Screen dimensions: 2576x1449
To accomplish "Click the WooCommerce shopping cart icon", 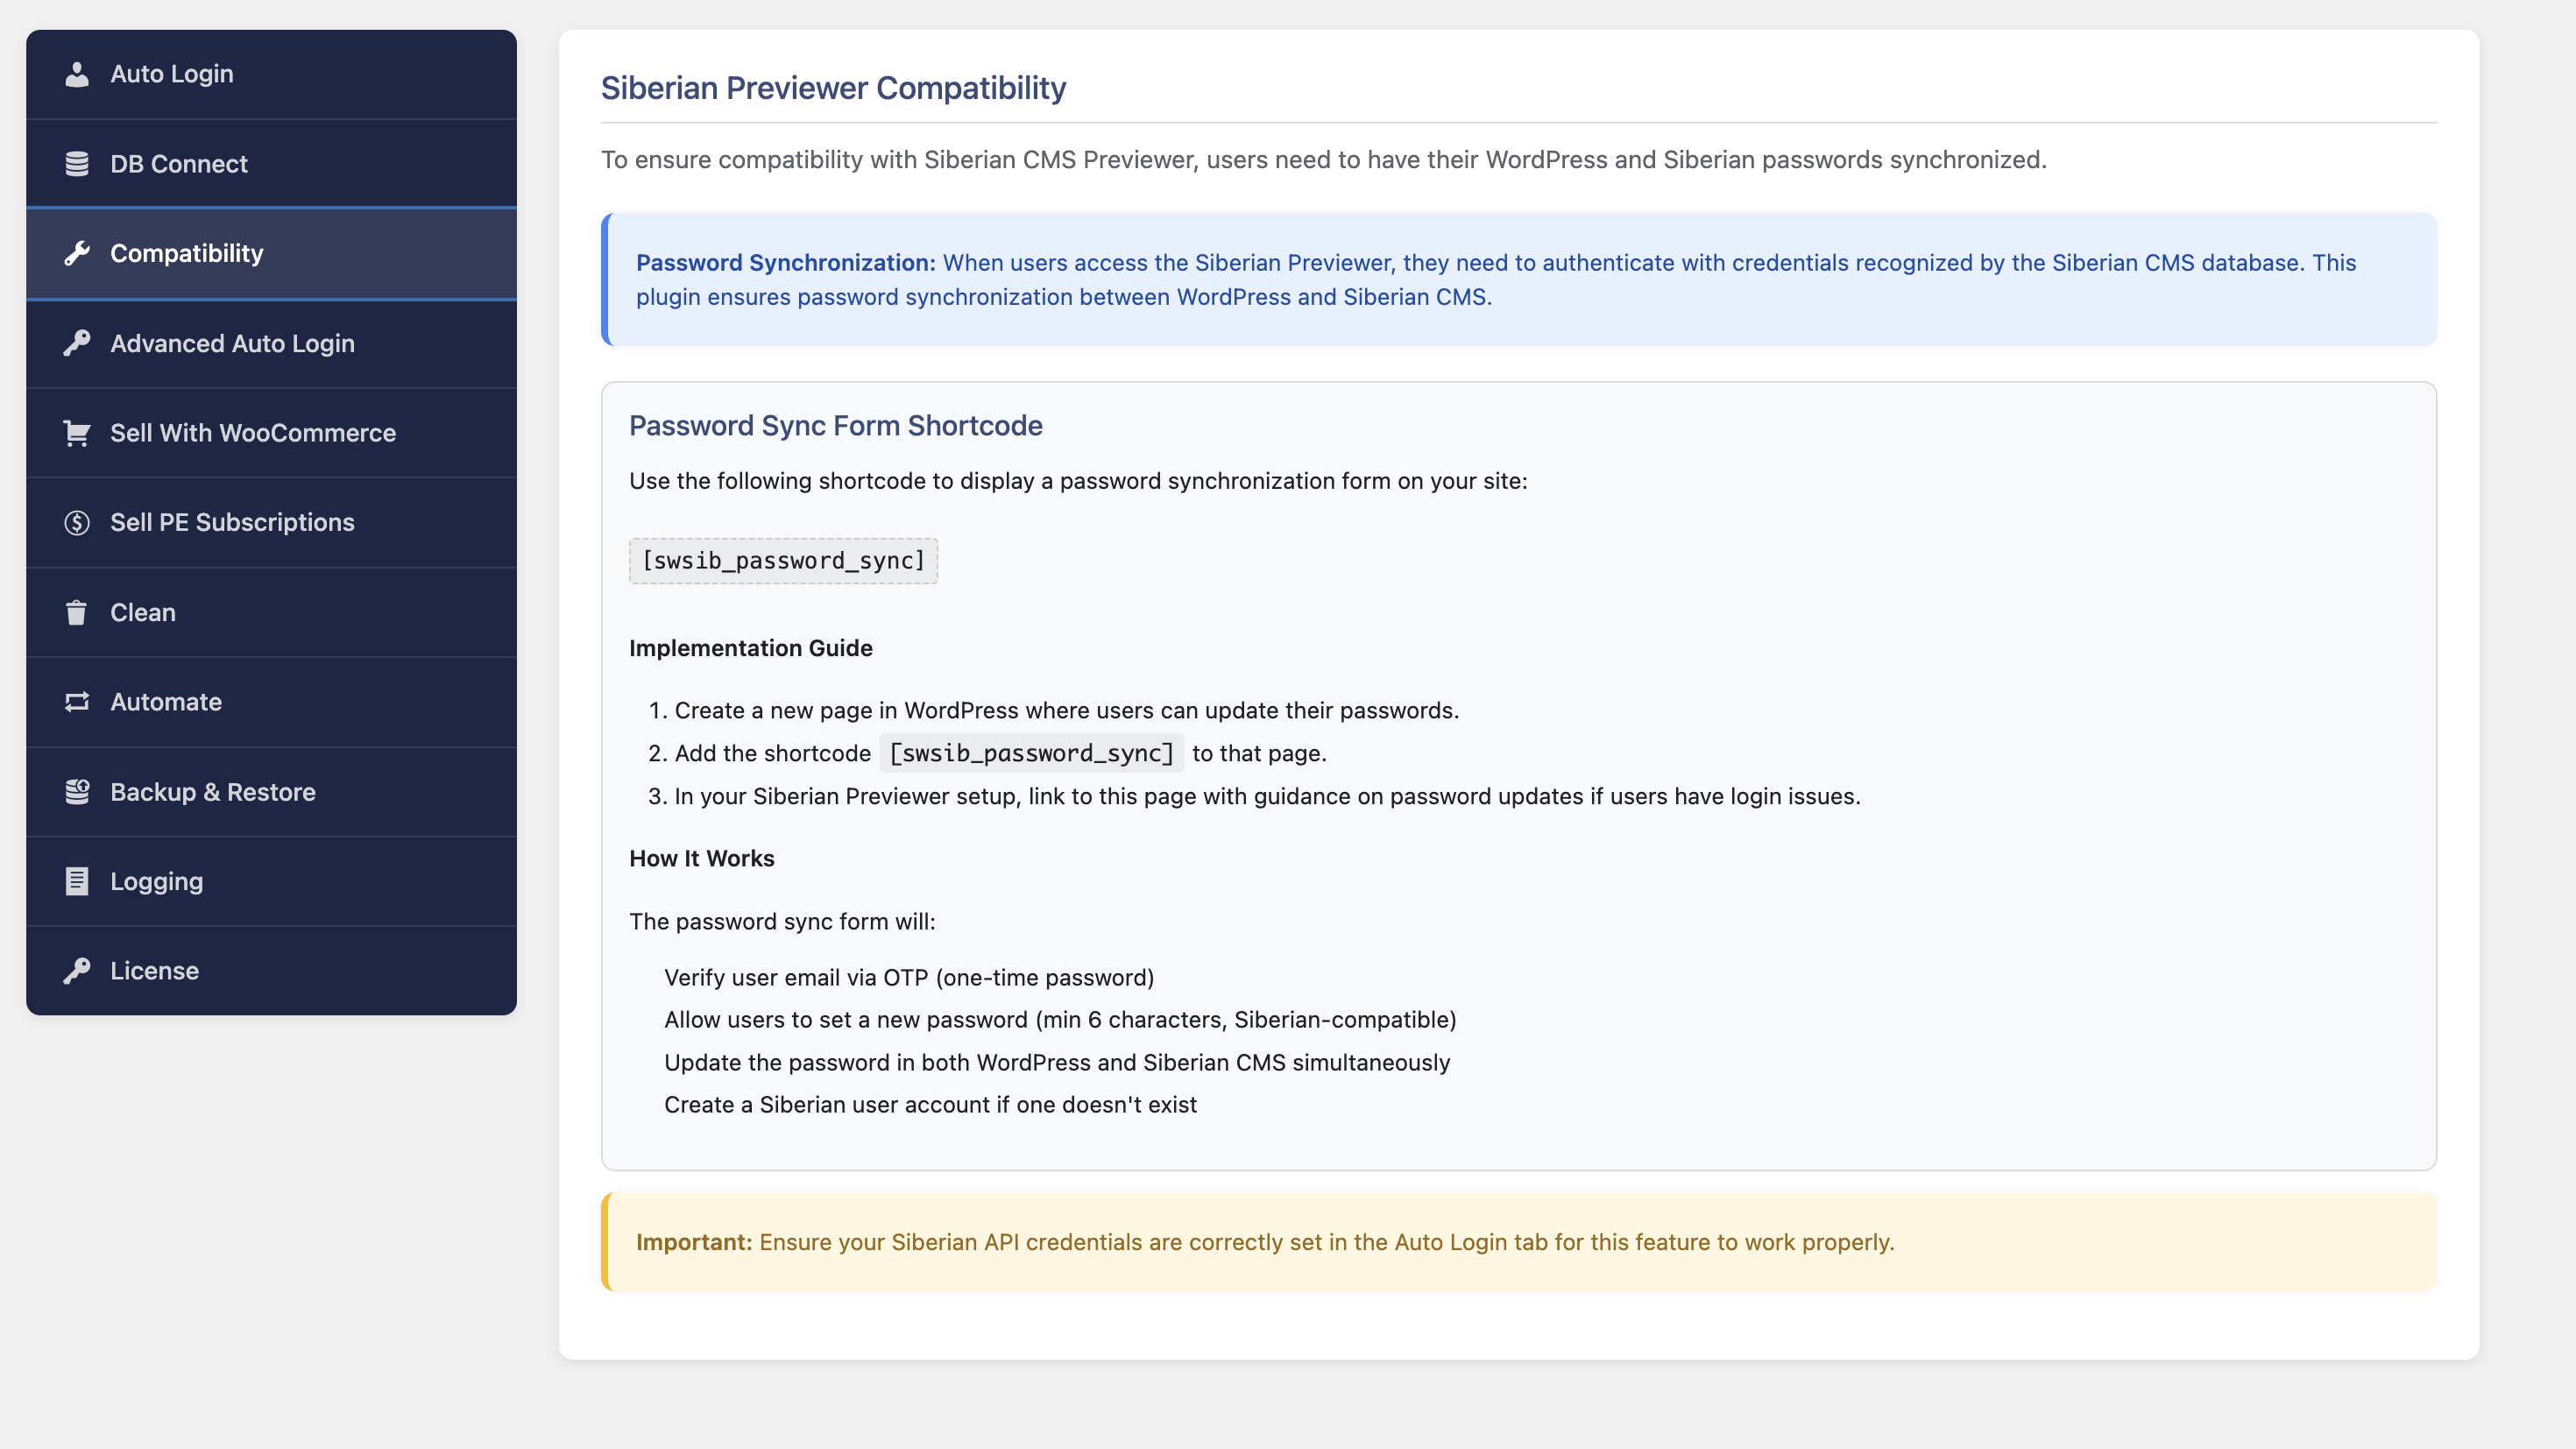I will click(x=77, y=433).
